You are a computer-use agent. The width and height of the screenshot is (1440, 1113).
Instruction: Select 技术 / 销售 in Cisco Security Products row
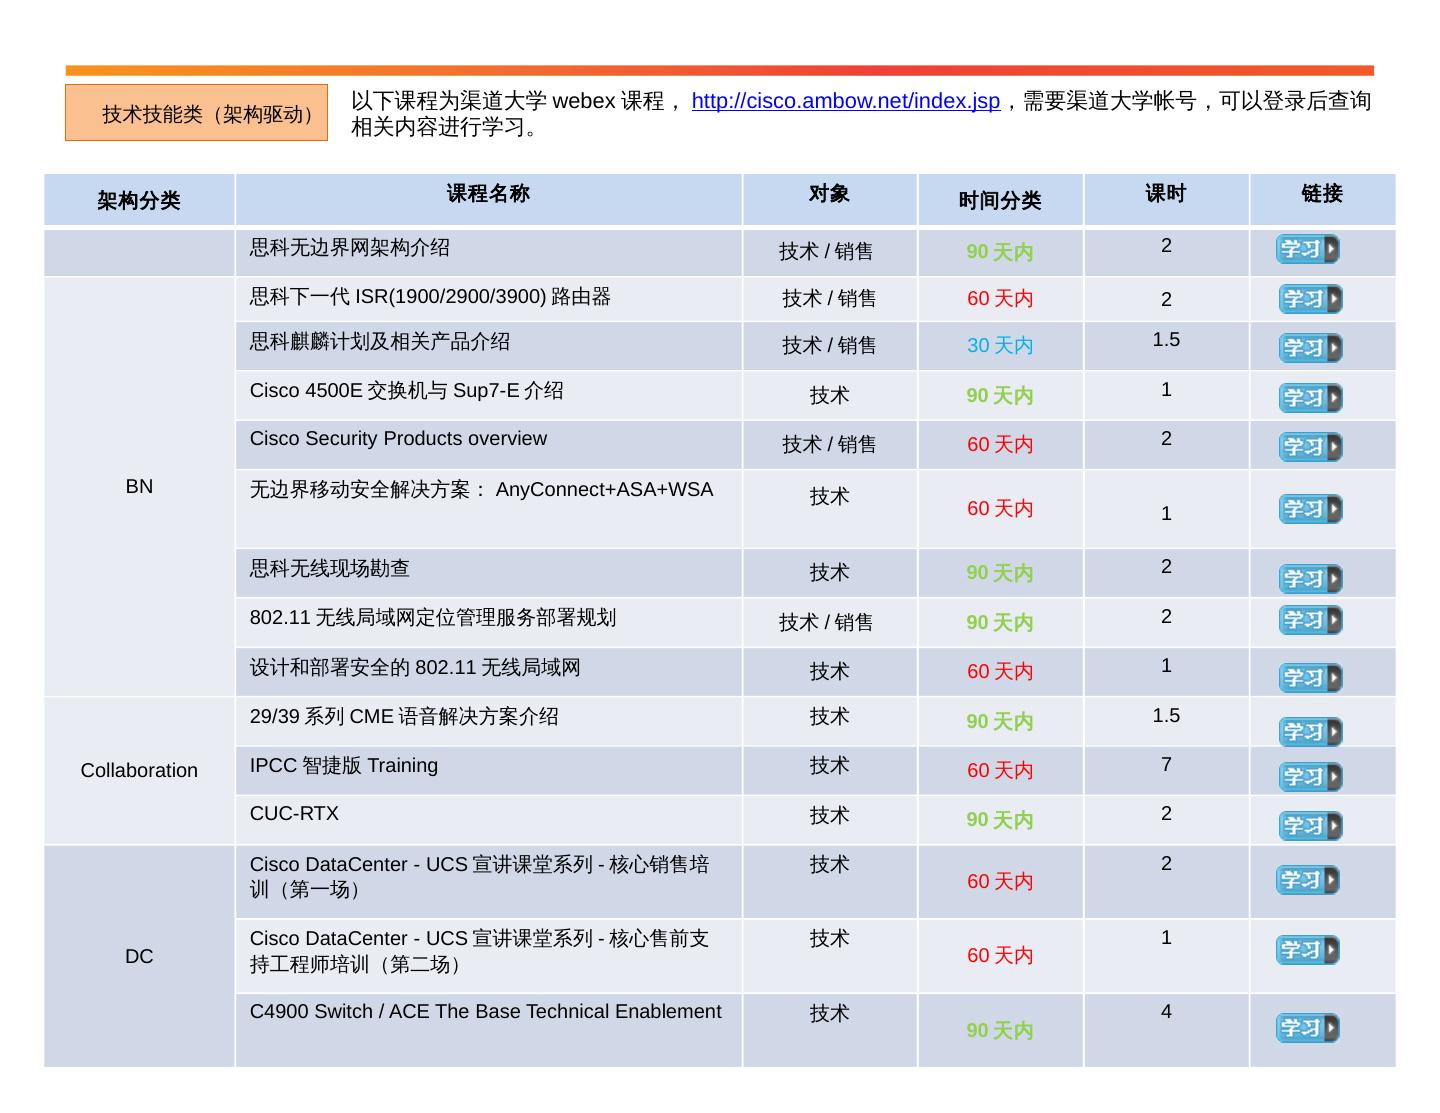[829, 445]
